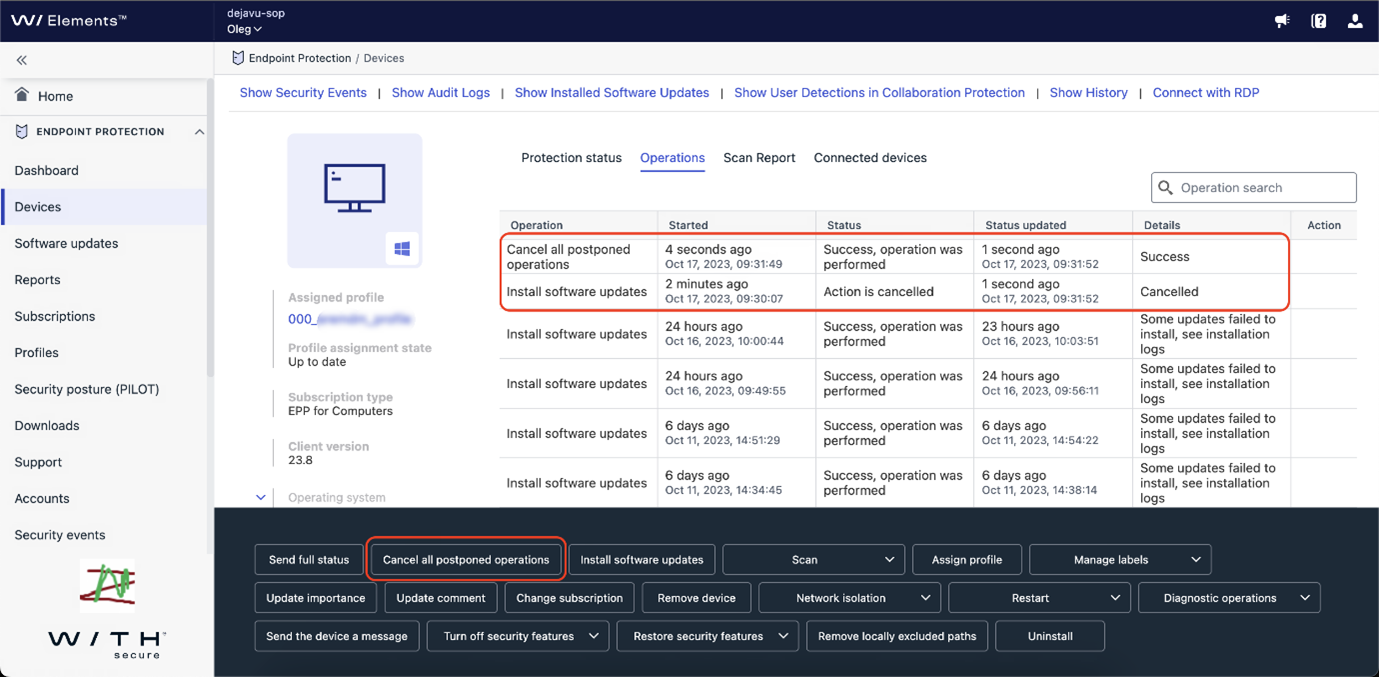Open the Turn off security features dropdown

518,636
